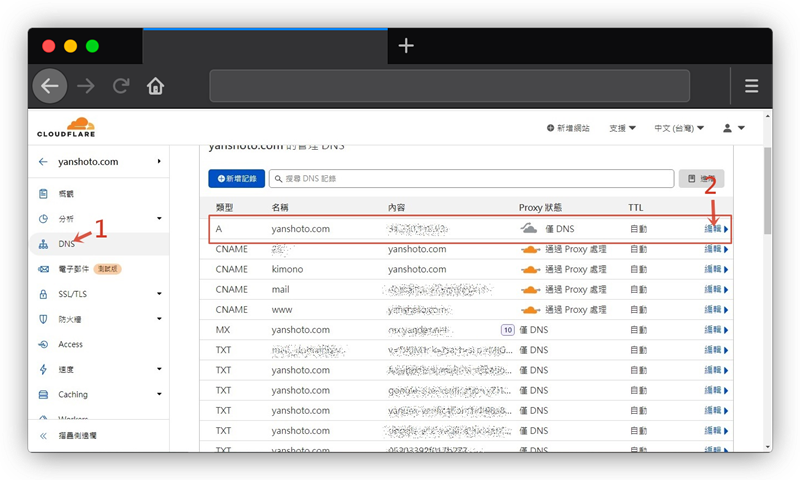Click the page vertical scrollbar

pos(767,190)
